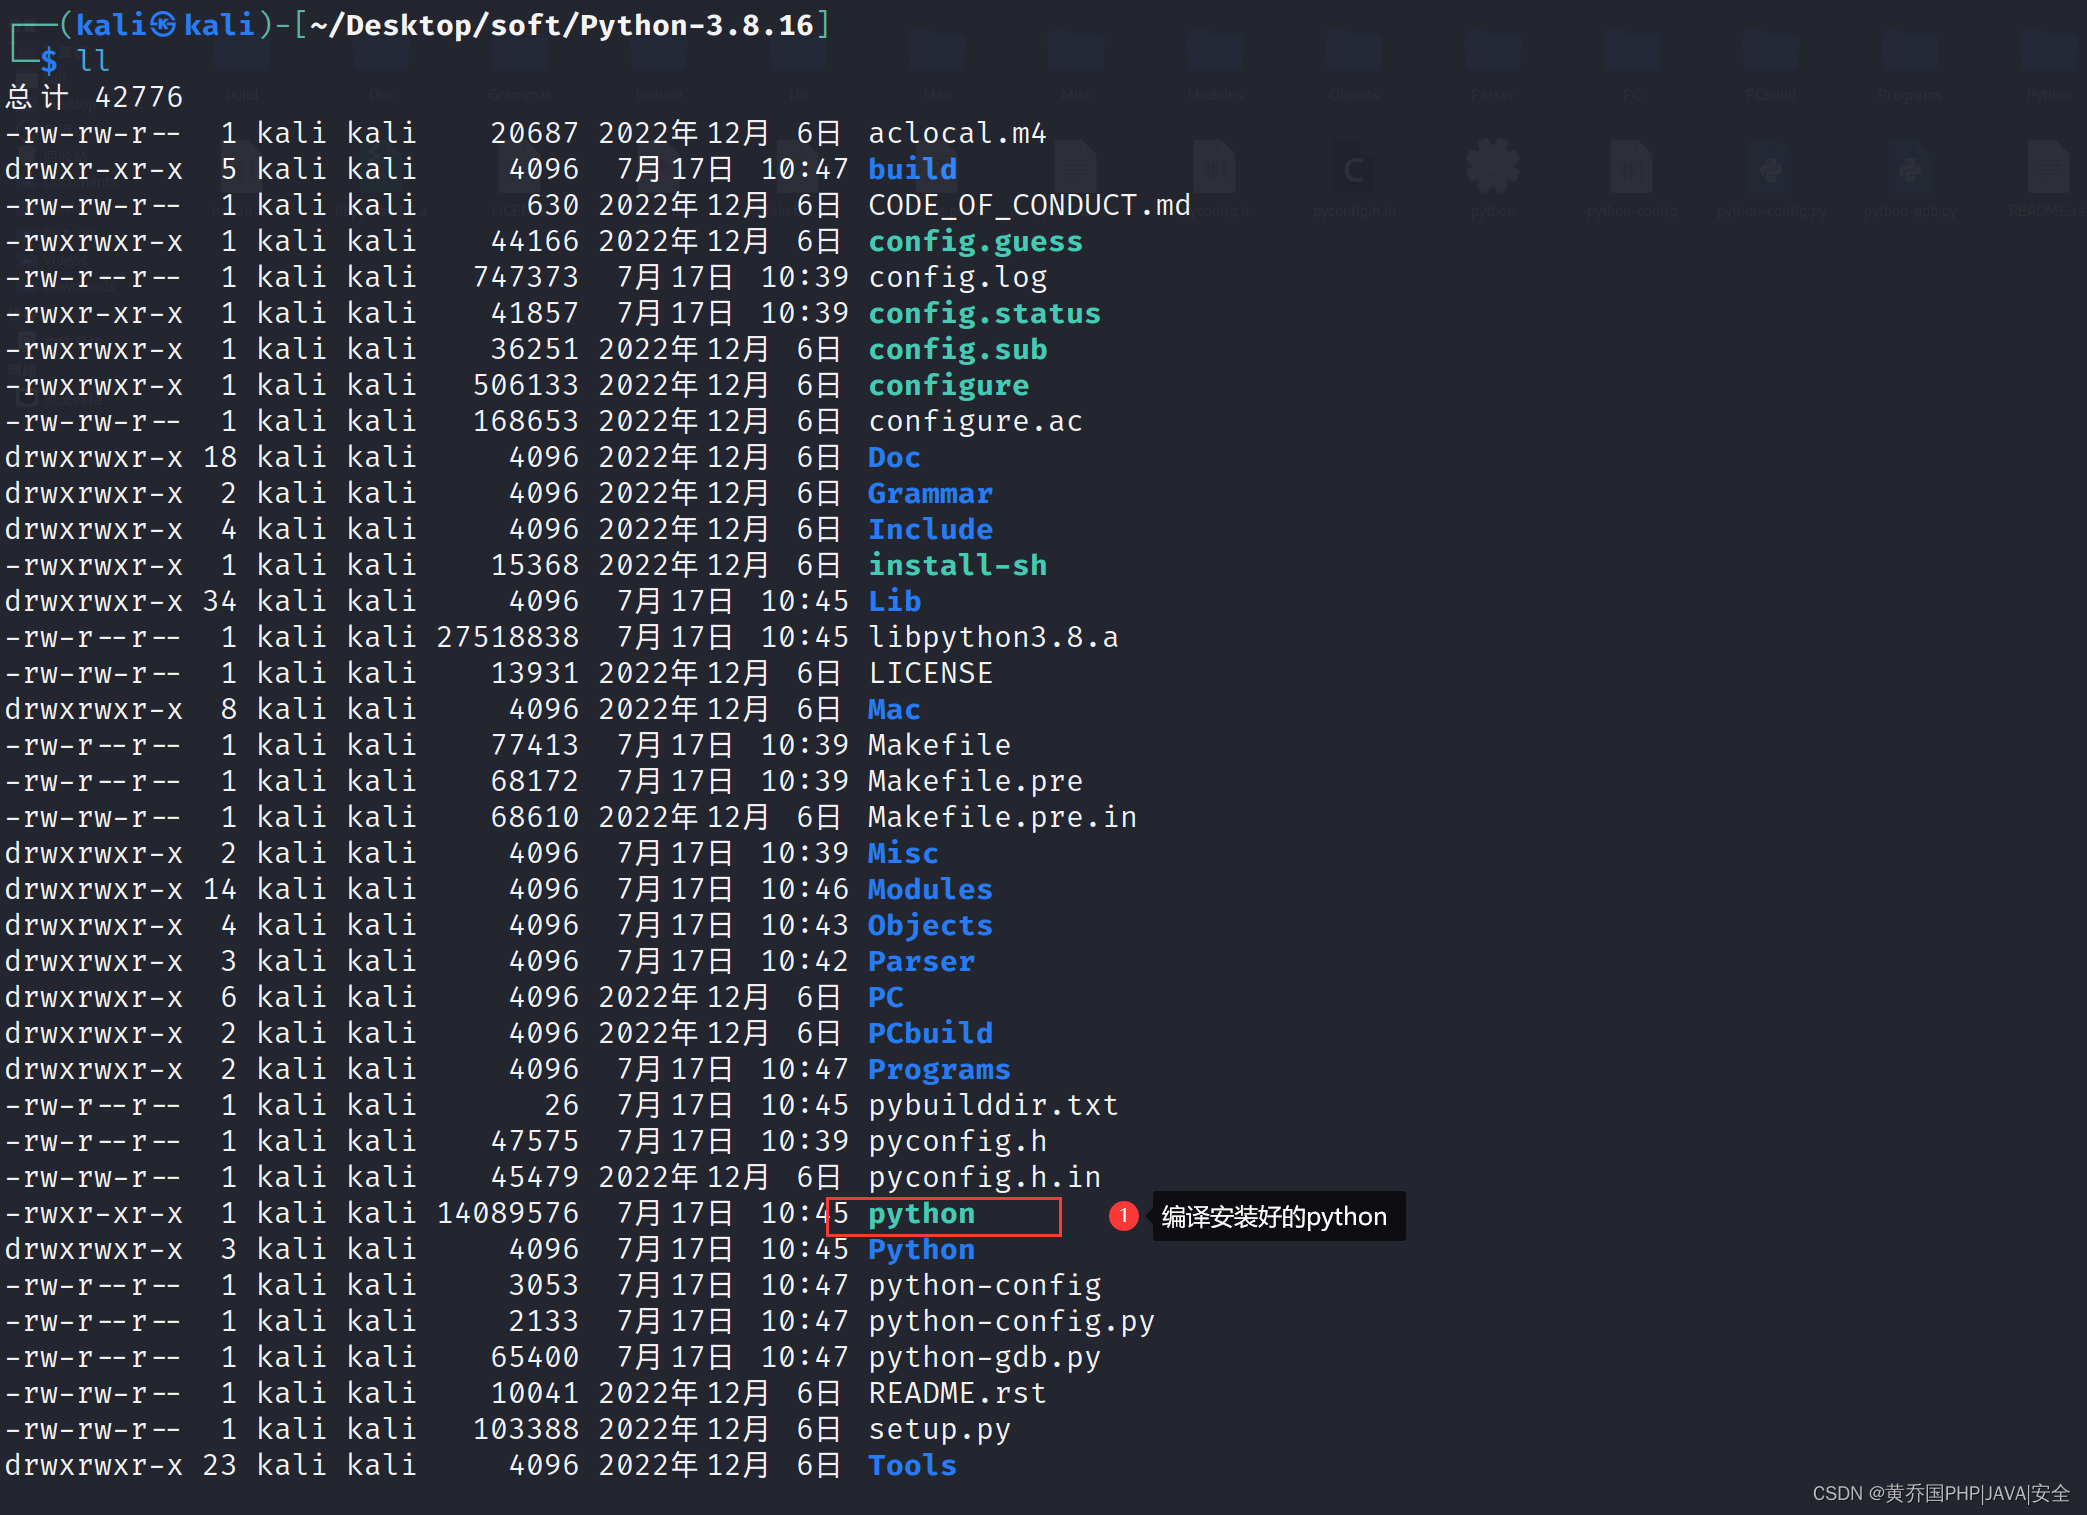Click the file size 747373

(526, 277)
